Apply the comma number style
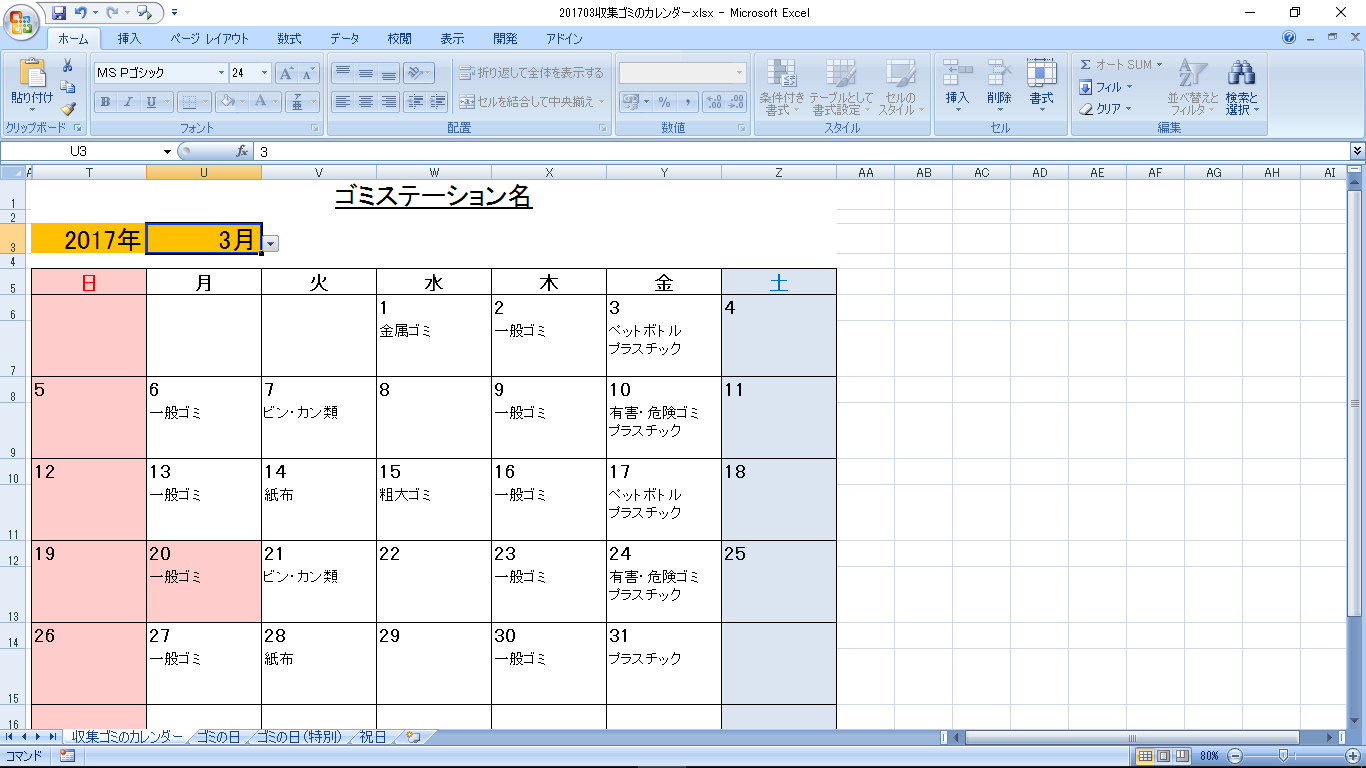The height and width of the screenshot is (768, 1366). tap(688, 102)
